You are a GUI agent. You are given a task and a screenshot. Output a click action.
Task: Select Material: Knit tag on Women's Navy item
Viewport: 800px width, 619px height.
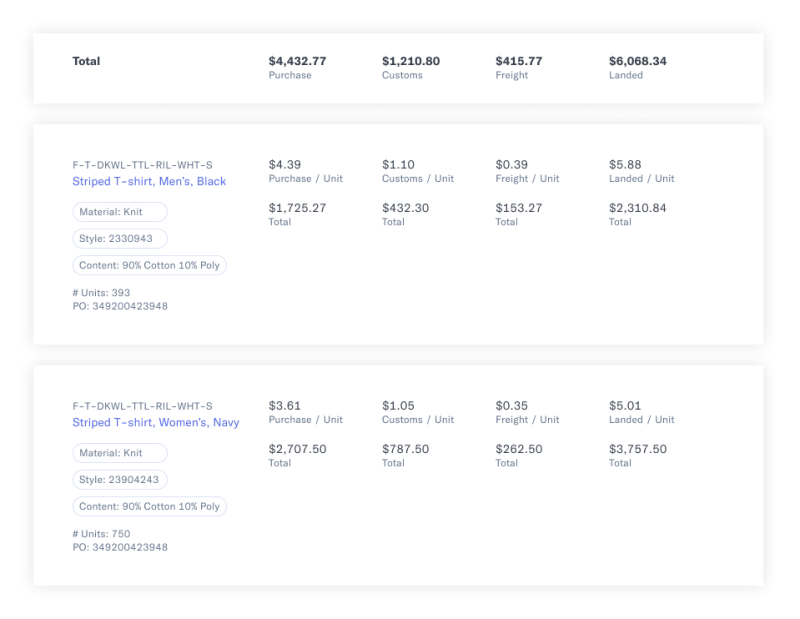coord(120,453)
